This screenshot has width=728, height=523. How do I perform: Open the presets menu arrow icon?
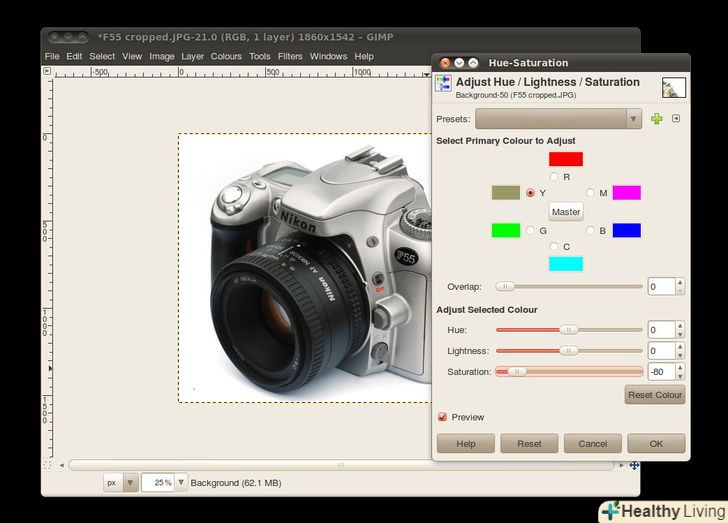tap(676, 119)
